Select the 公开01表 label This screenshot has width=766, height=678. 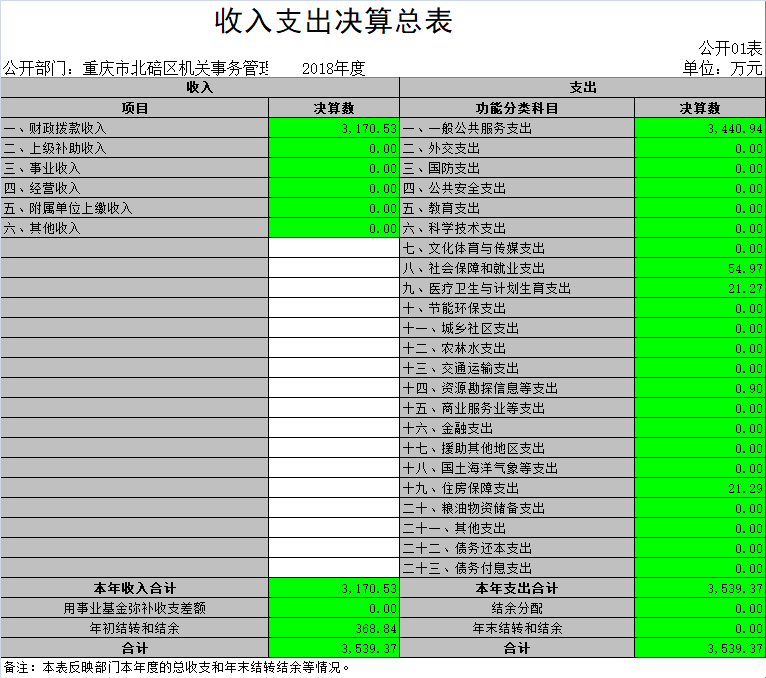pyautogui.click(x=730, y=48)
